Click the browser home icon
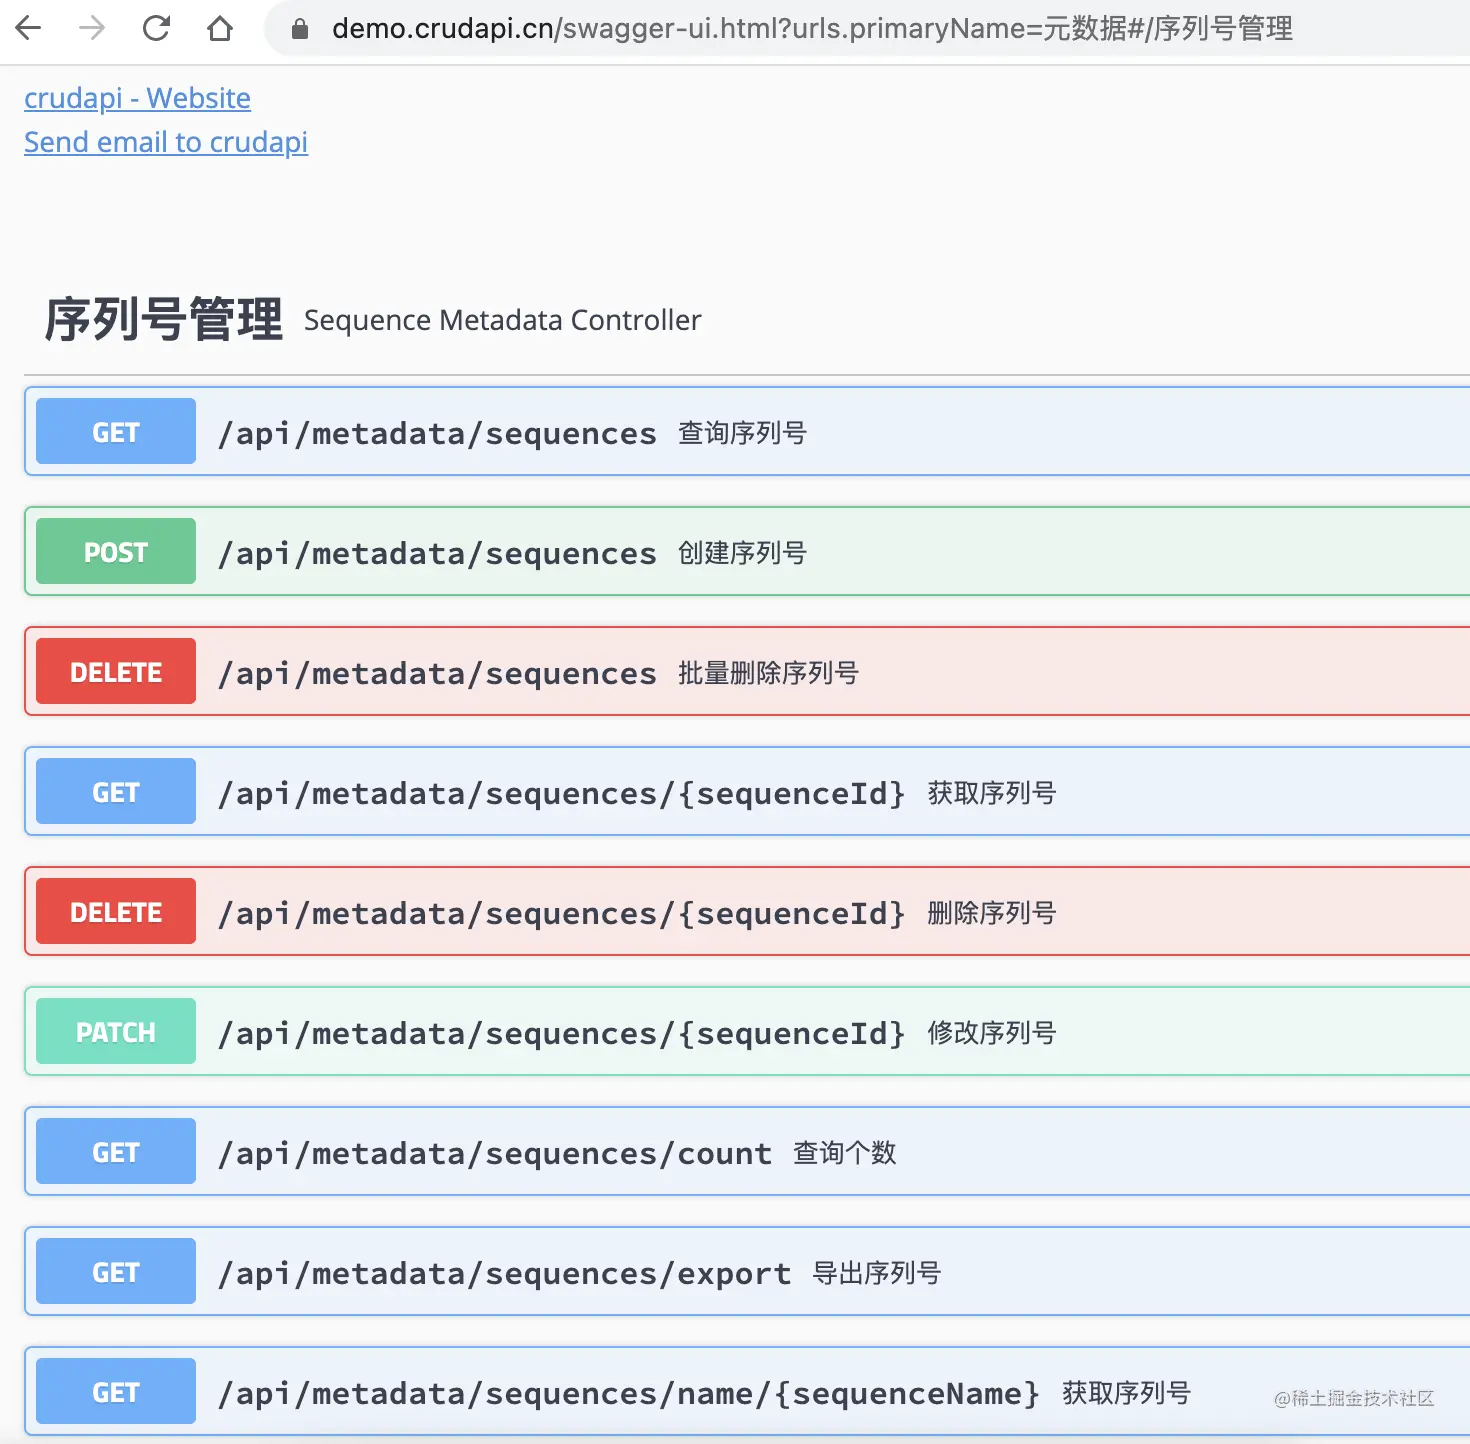 (220, 28)
